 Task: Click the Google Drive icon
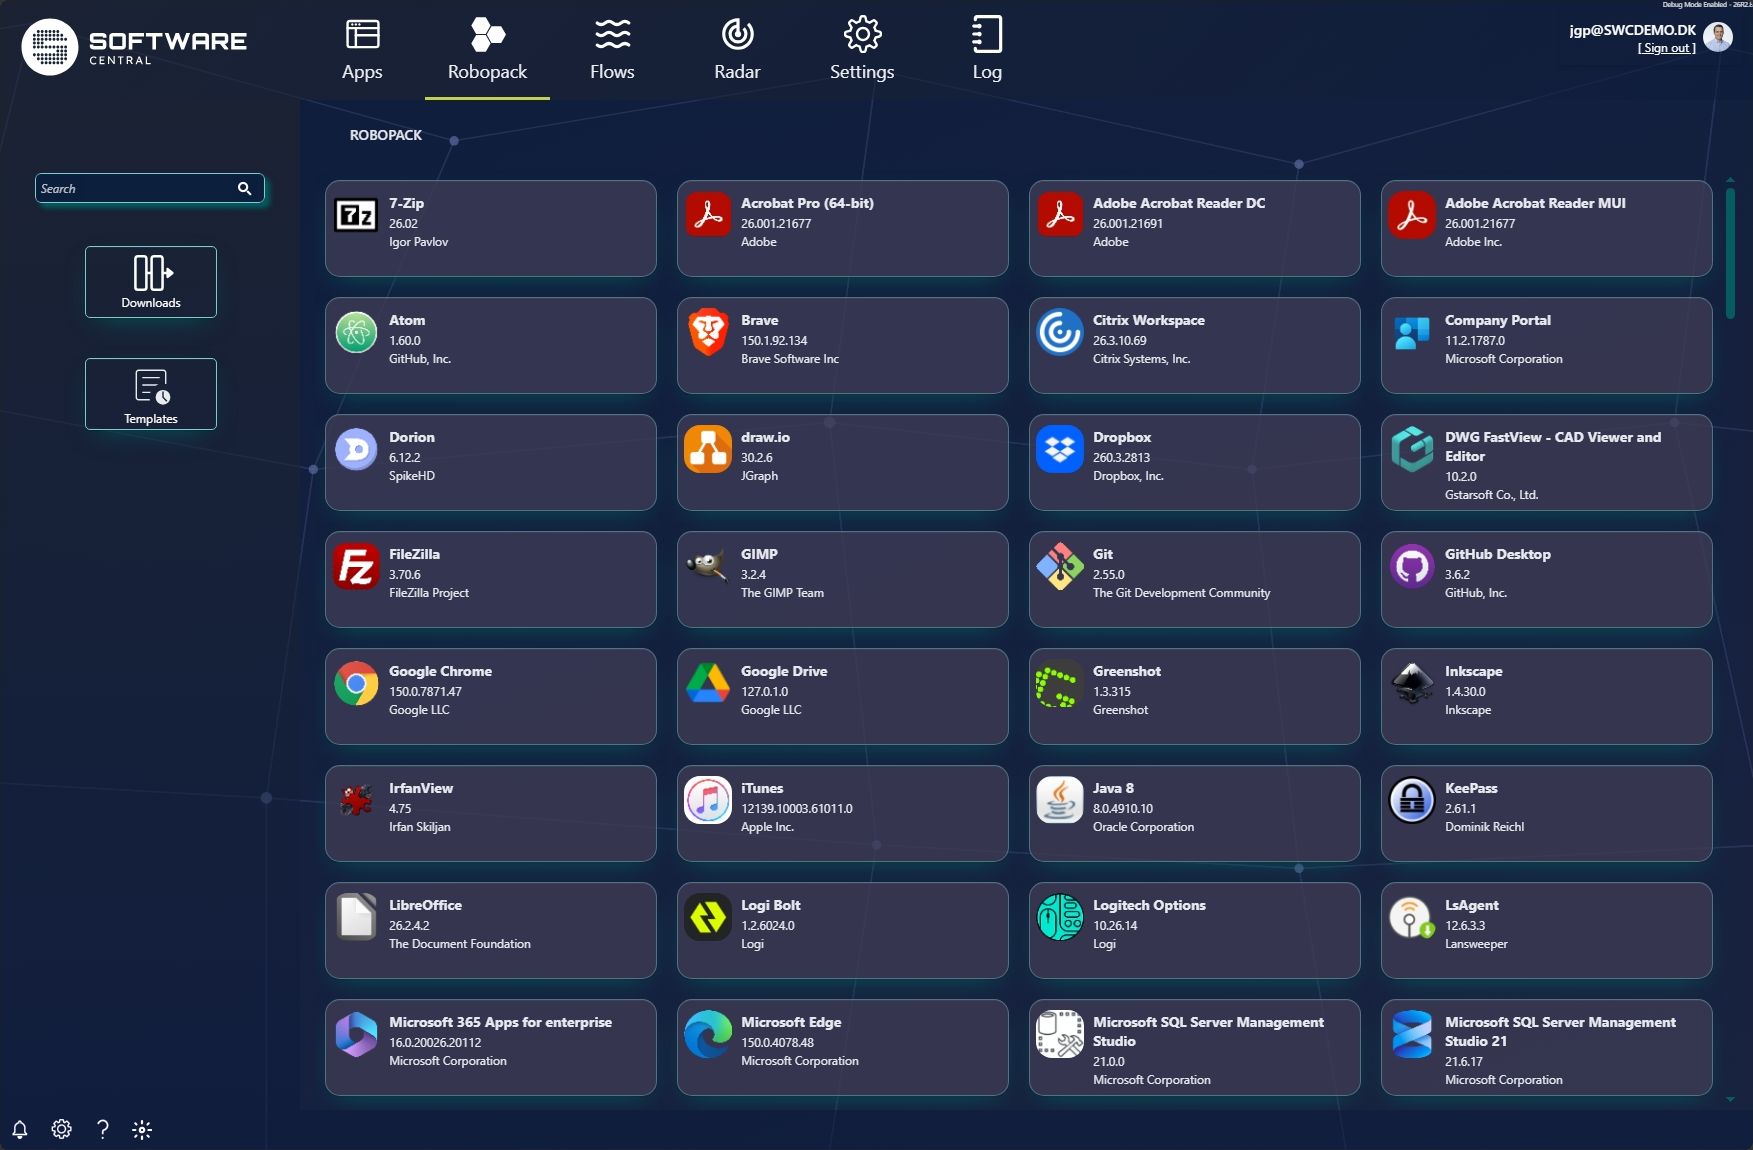(708, 683)
